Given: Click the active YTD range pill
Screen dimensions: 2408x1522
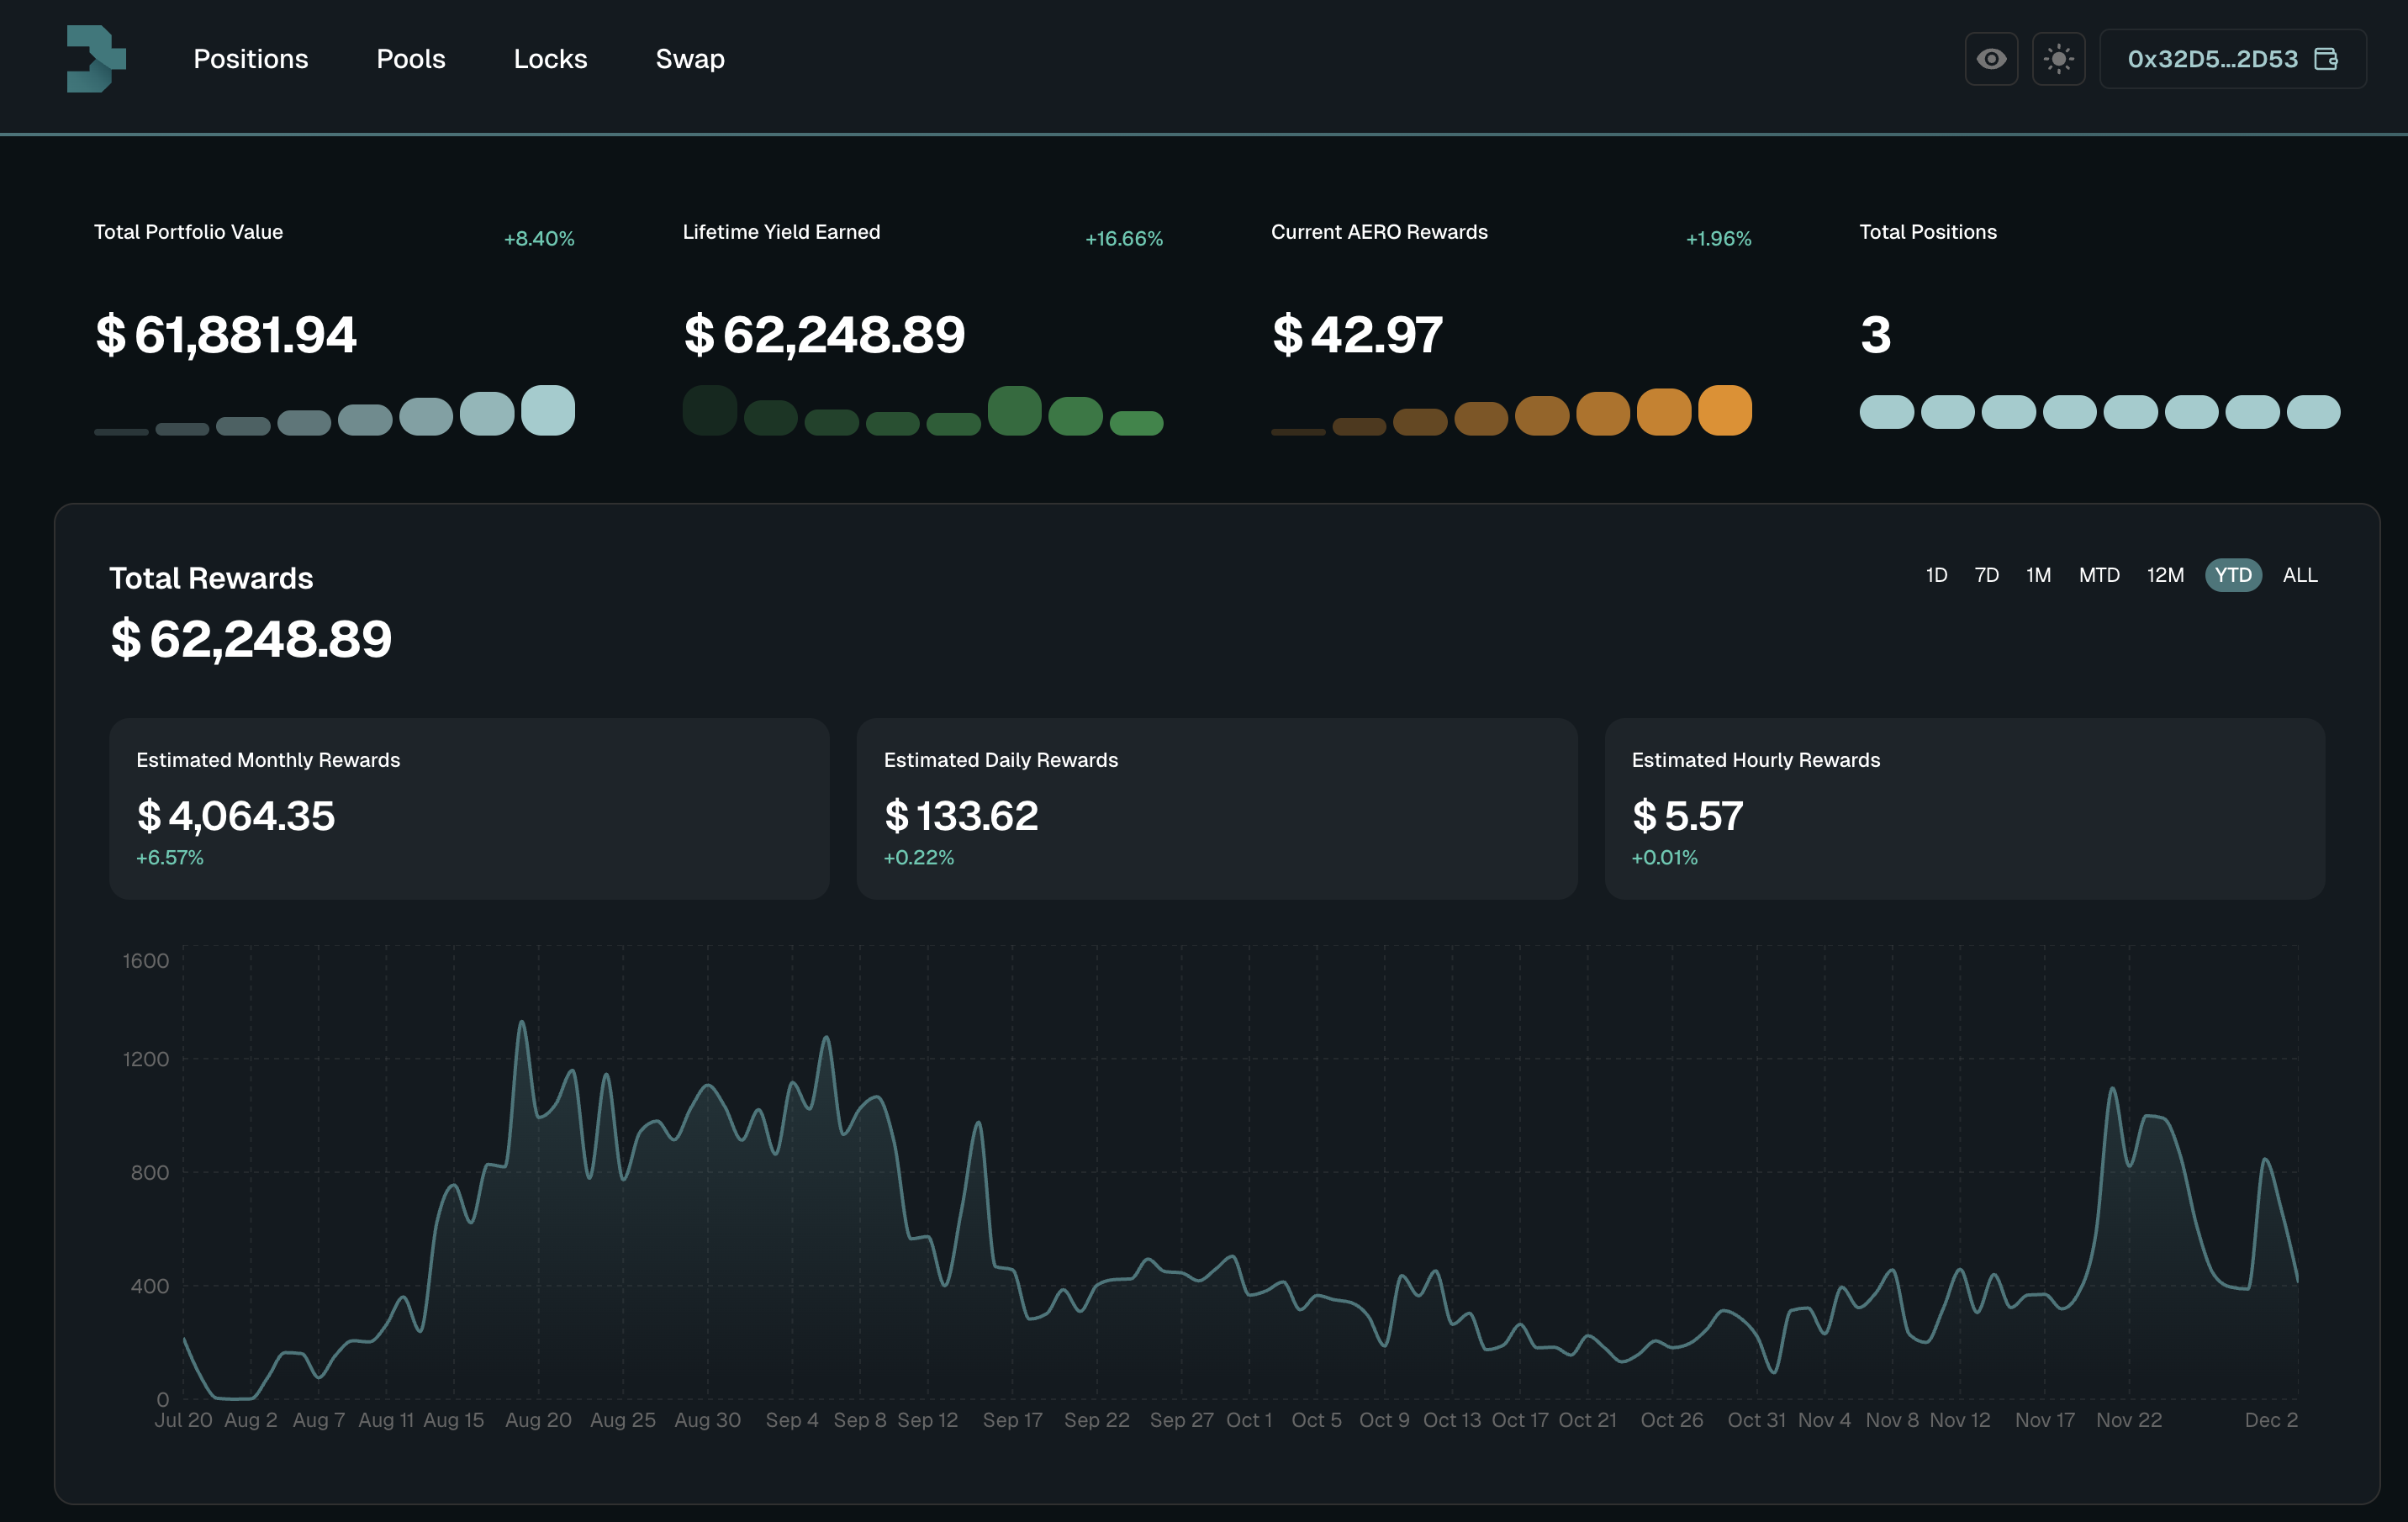Looking at the screenshot, I should coord(2232,575).
